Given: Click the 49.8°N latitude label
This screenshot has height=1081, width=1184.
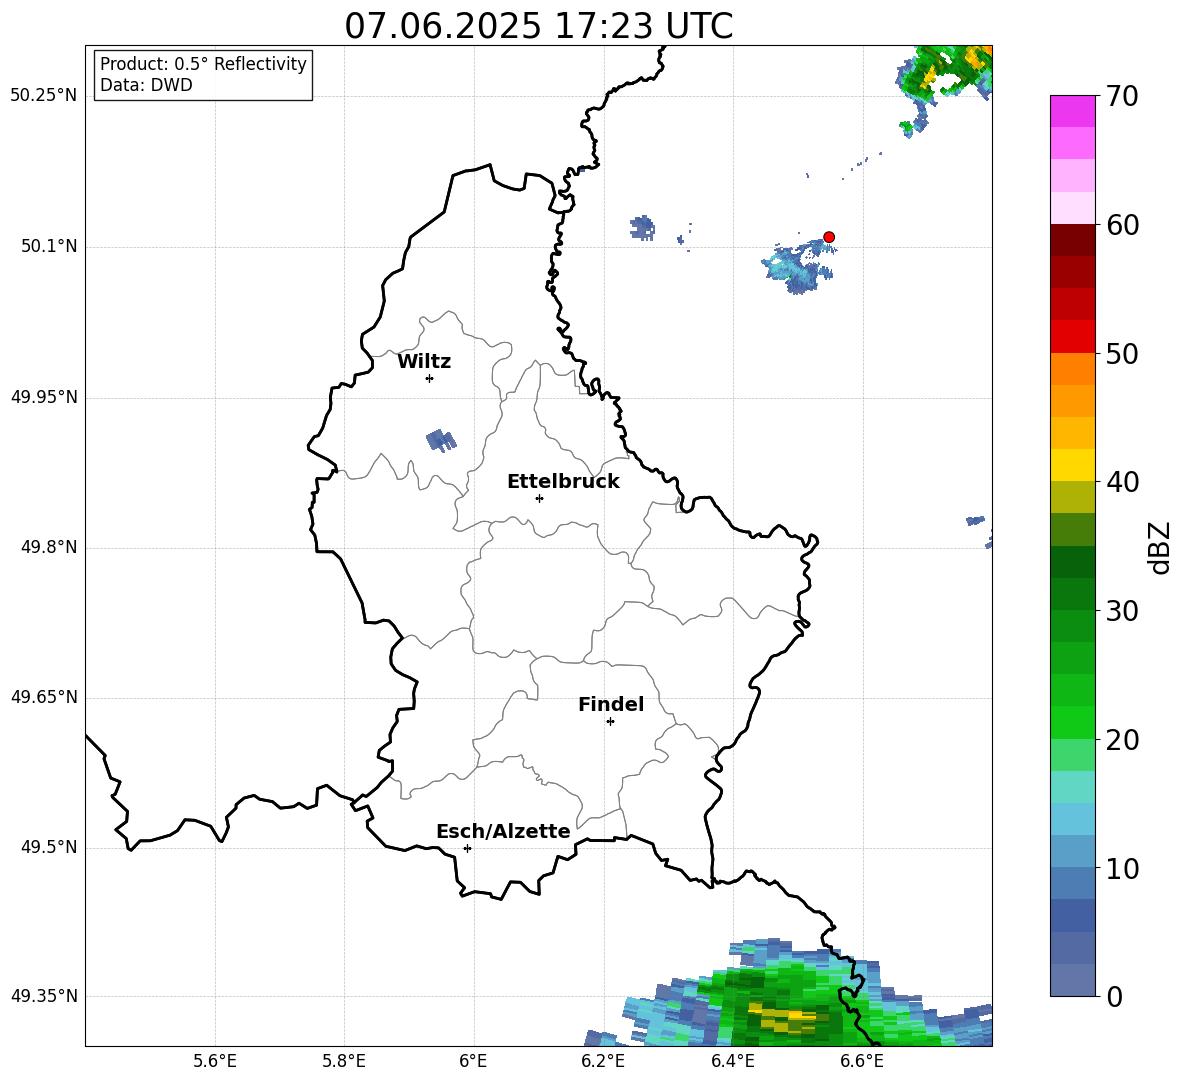Looking at the screenshot, I should coord(49,547).
